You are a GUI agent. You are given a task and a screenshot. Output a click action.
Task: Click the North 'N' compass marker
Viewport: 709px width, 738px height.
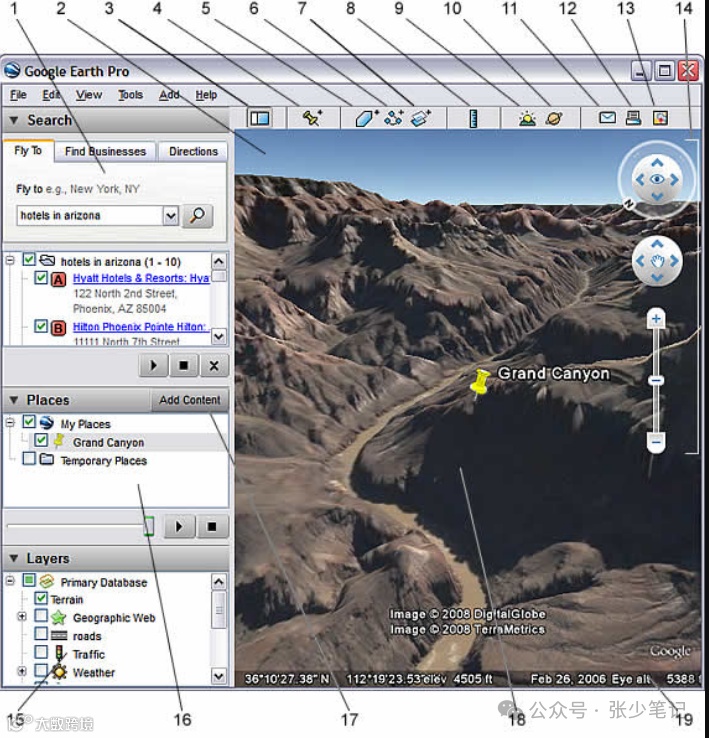click(x=628, y=204)
